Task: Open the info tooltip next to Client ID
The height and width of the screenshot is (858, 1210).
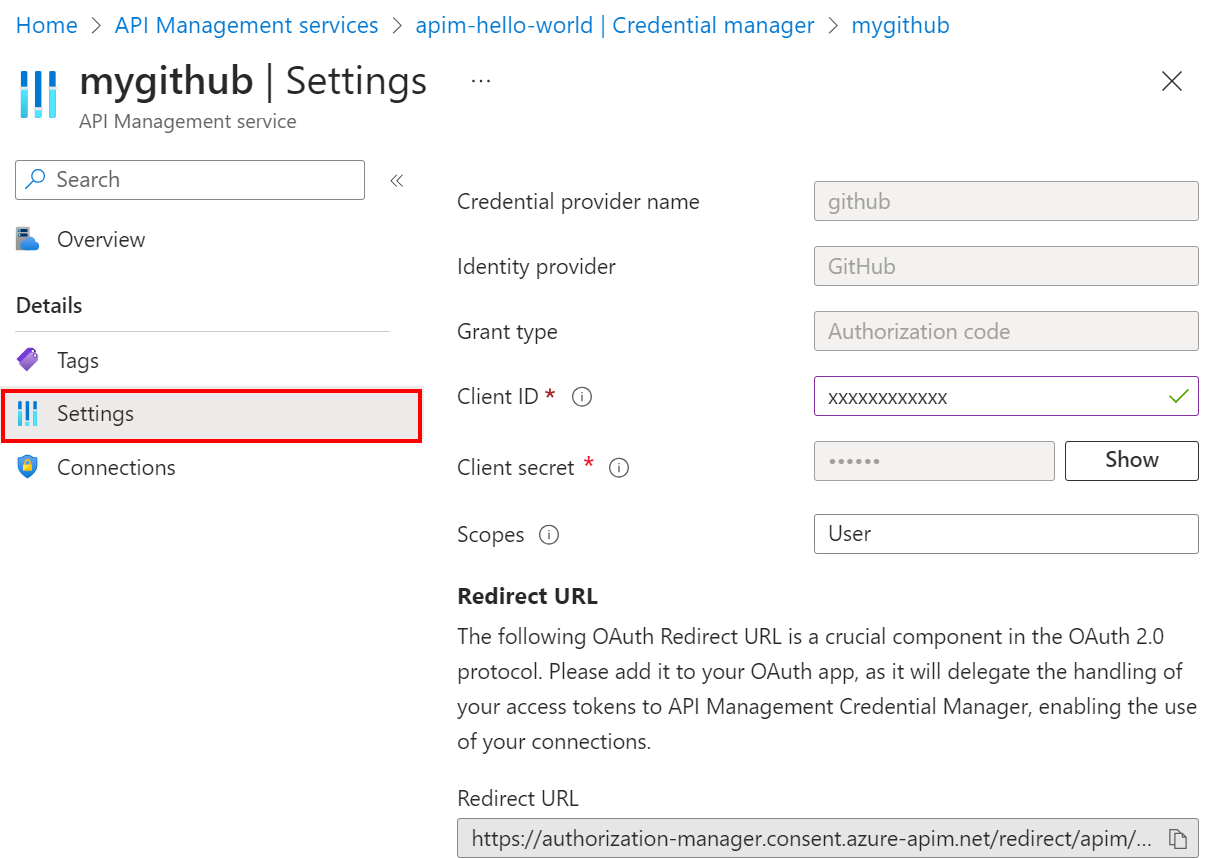Action: 581,396
